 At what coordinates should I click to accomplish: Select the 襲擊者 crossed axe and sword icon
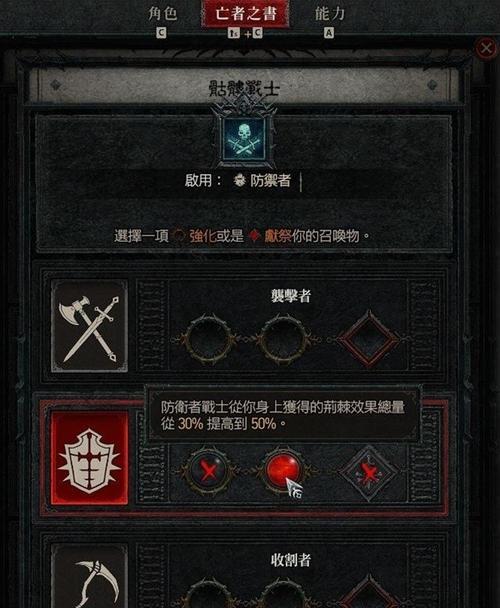coord(90,326)
